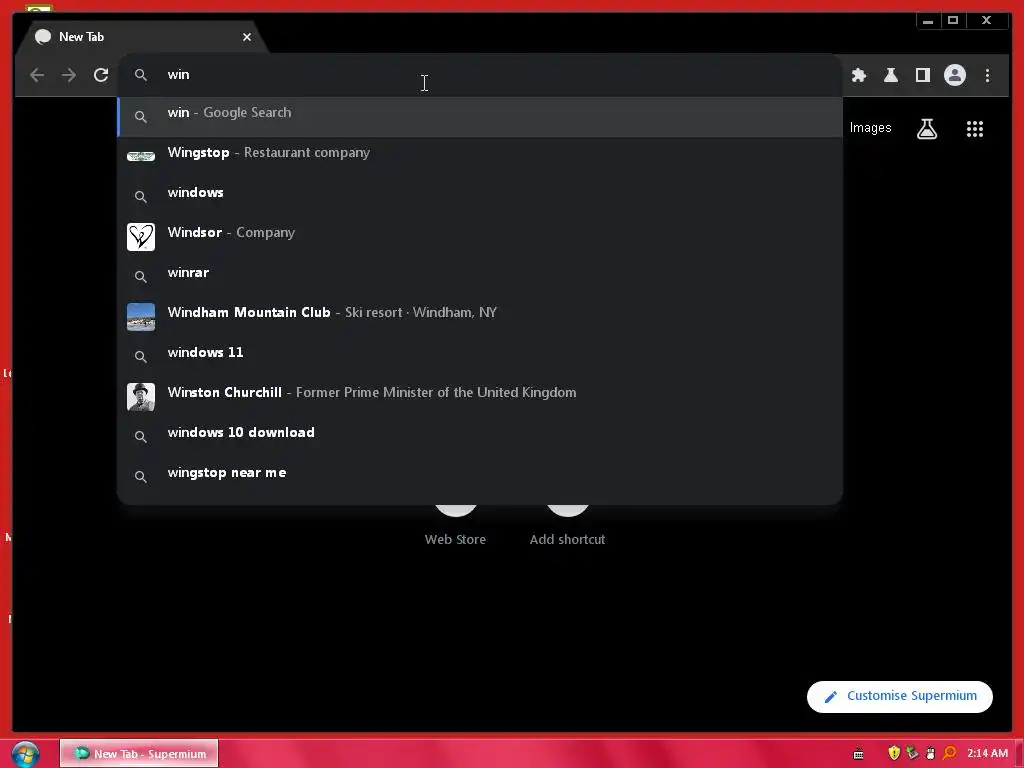Image resolution: width=1024 pixels, height=768 pixels.
Task: Choose the Windsor company suggestion
Action: click(x=480, y=236)
